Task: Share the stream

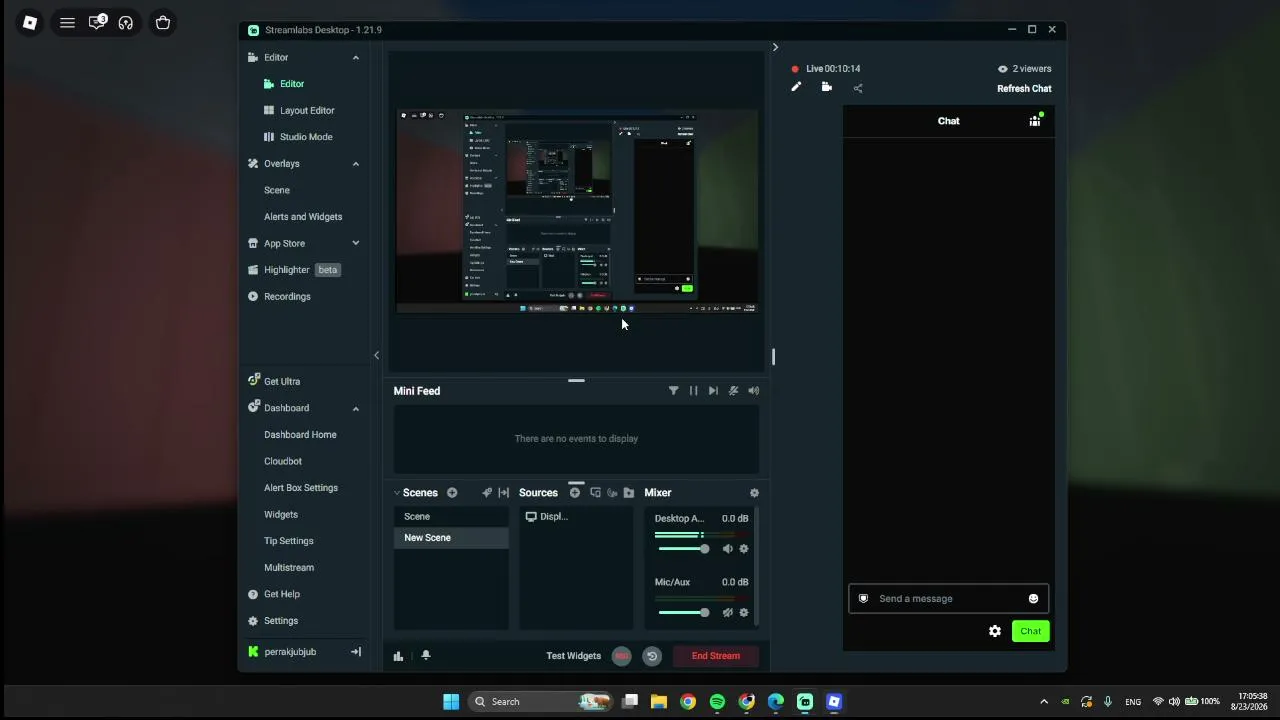Action: 857,88
